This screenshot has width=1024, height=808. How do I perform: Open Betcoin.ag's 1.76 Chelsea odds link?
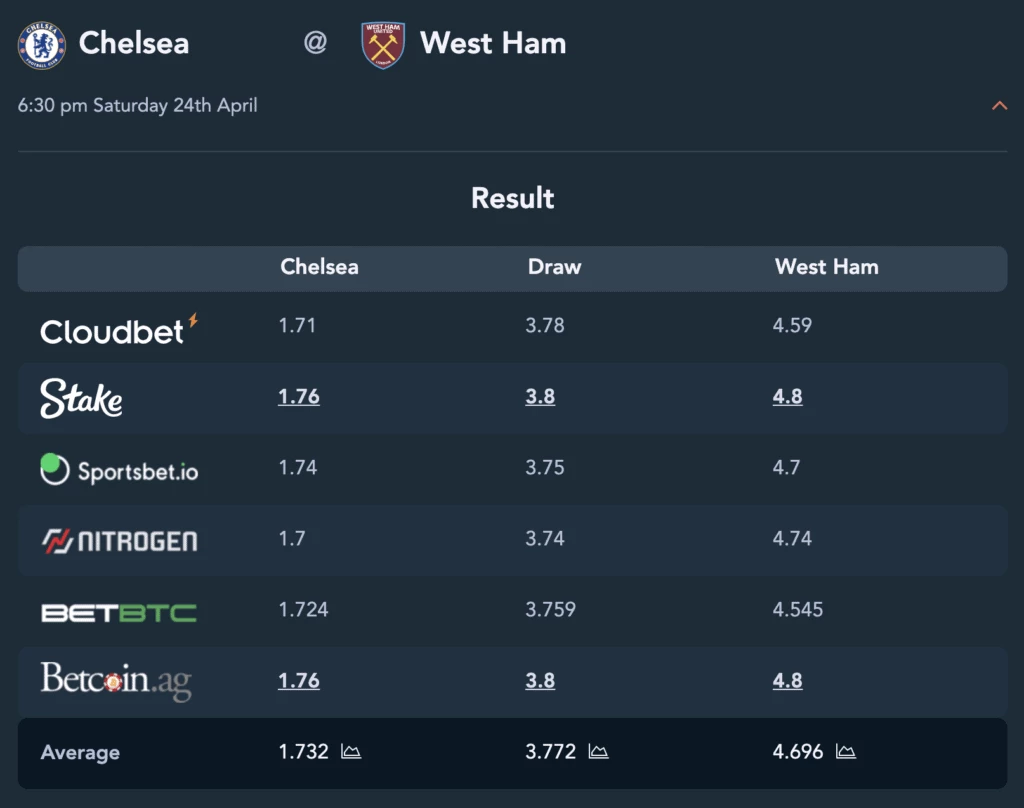point(299,681)
